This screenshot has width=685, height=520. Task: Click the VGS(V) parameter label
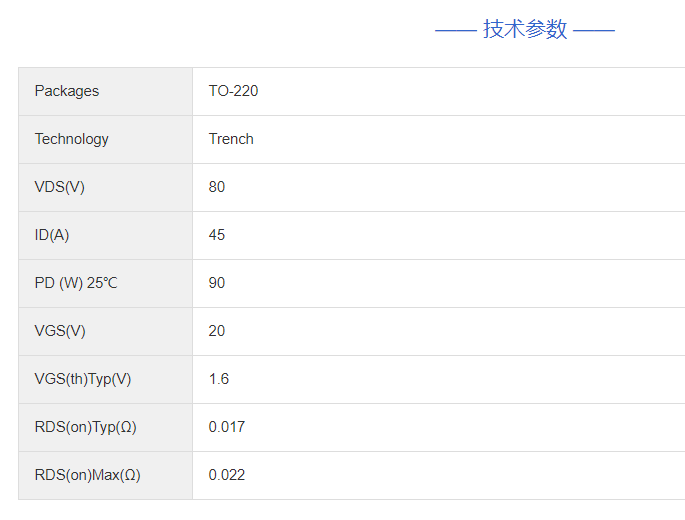60,331
